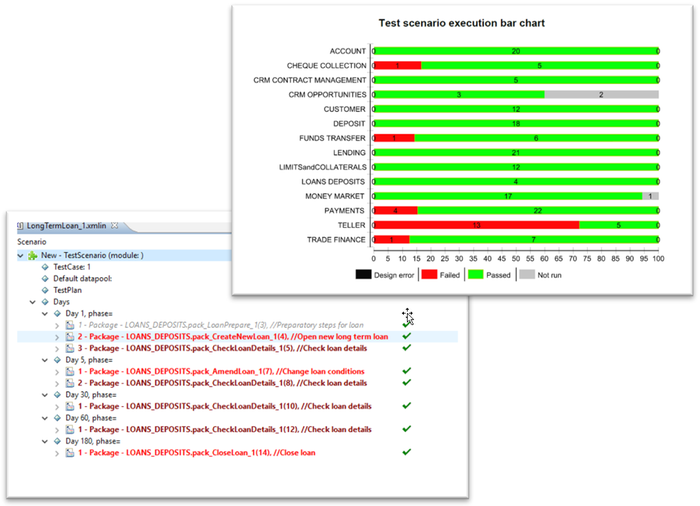Click the TestCase: 1 diamond icon
Image resolution: width=700 pixels, height=506 pixels.
44,267
